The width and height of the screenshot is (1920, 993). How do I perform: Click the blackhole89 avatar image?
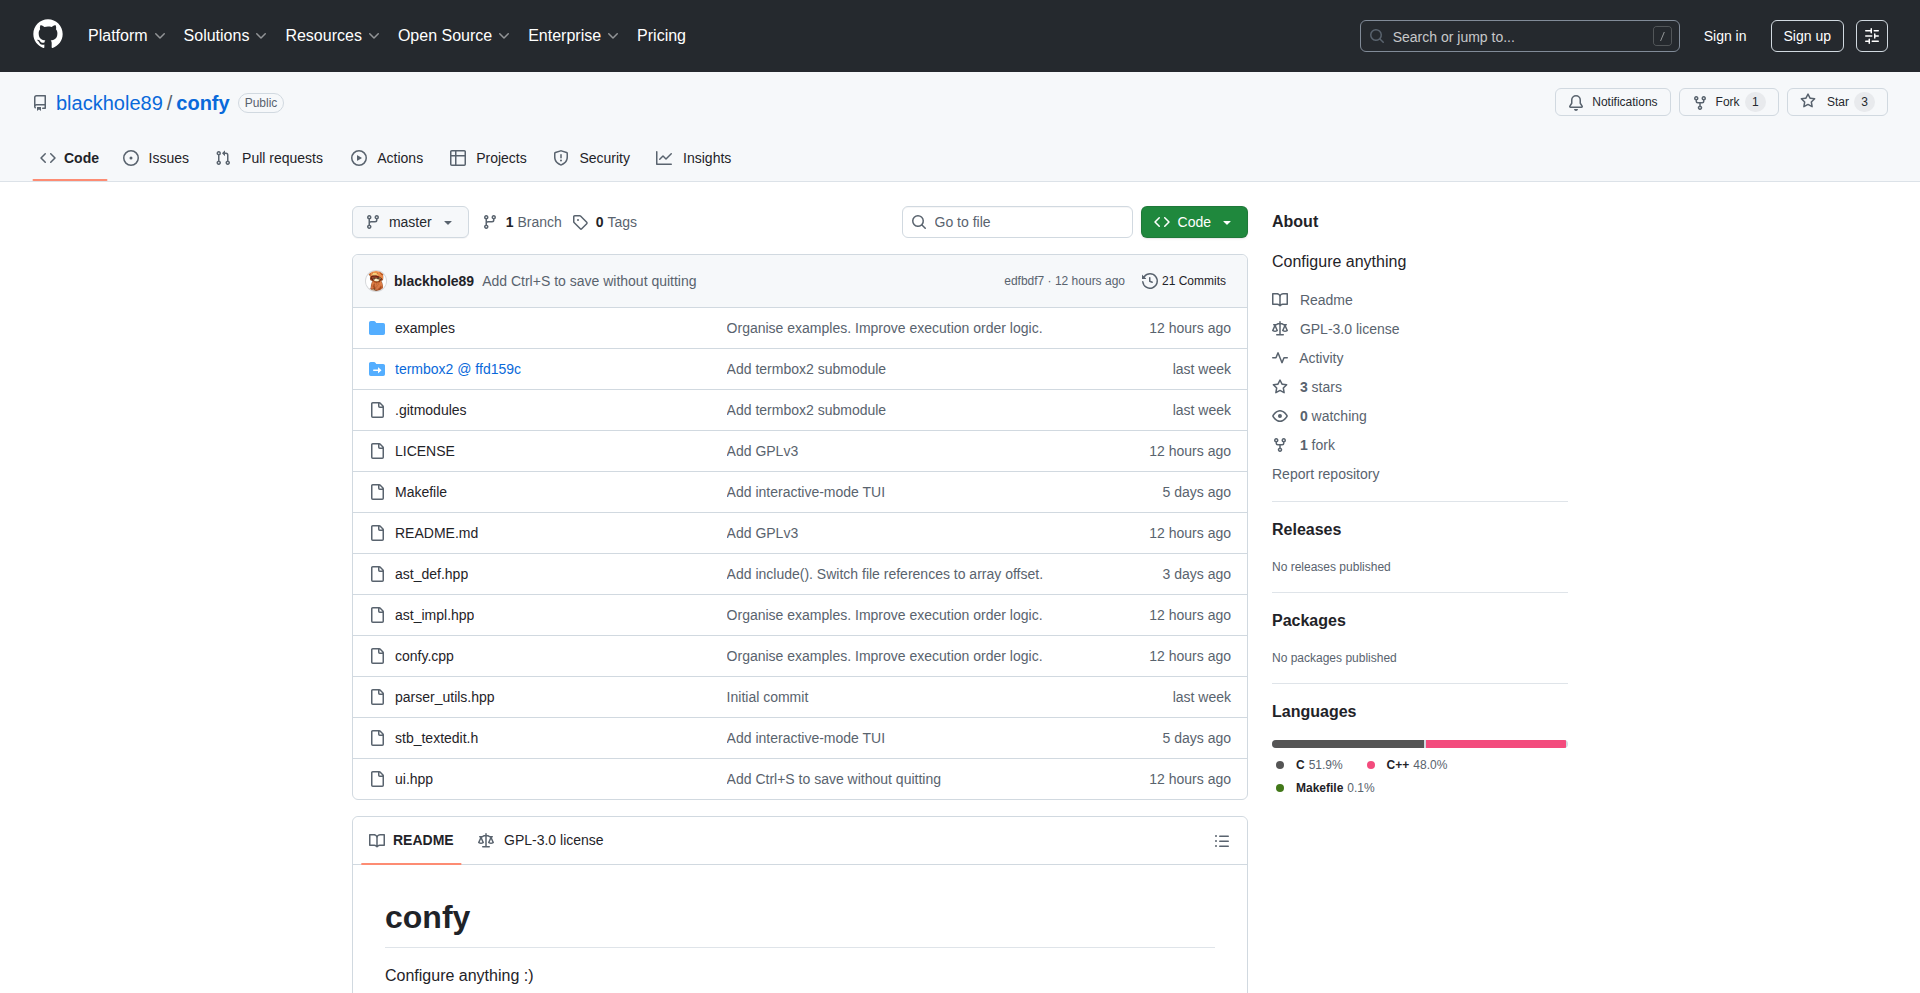click(377, 281)
